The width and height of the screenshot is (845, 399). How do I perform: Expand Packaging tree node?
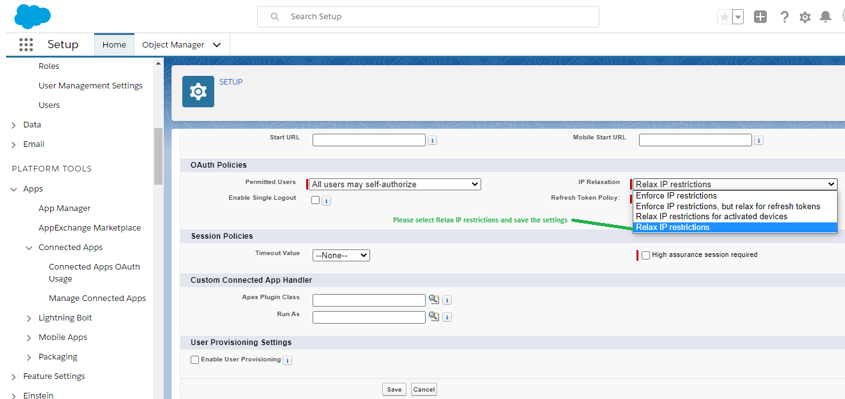pyautogui.click(x=29, y=357)
